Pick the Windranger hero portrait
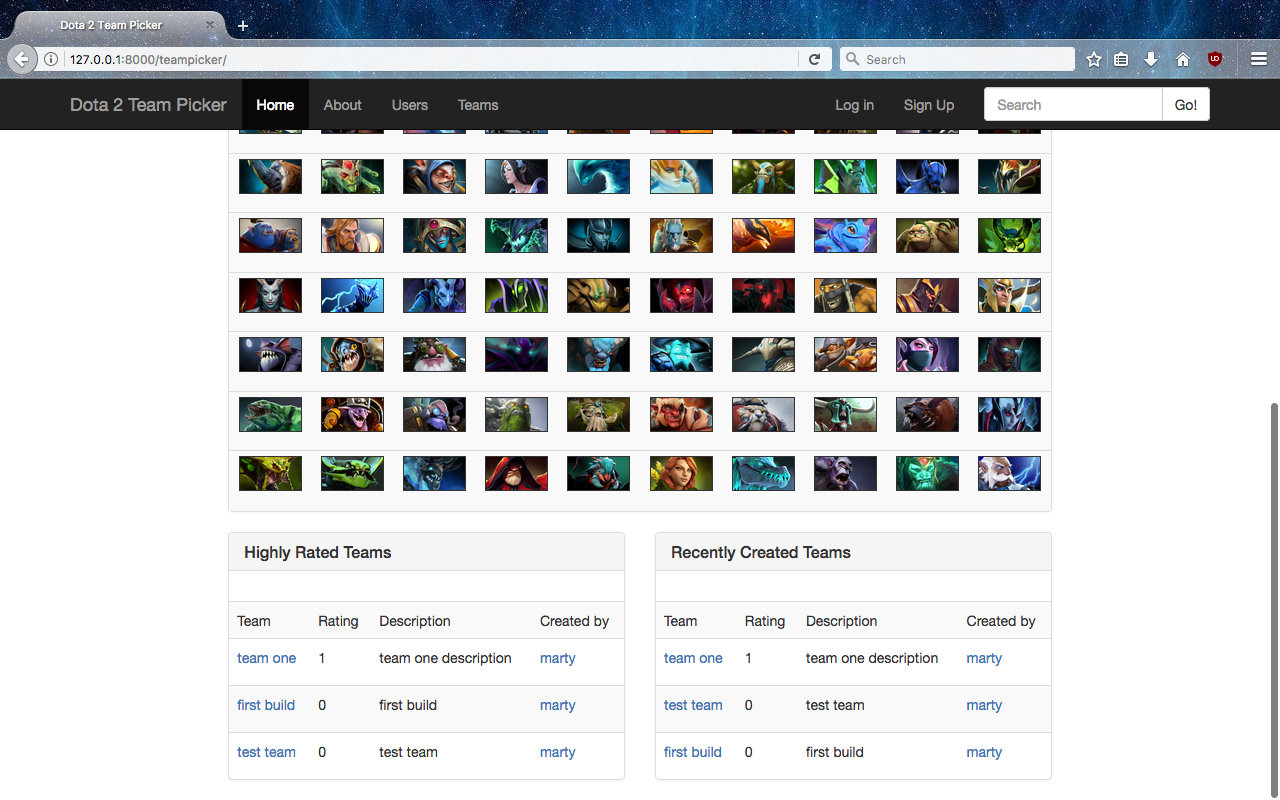The width and height of the screenshot is (1280, 800). pos(681,473)
